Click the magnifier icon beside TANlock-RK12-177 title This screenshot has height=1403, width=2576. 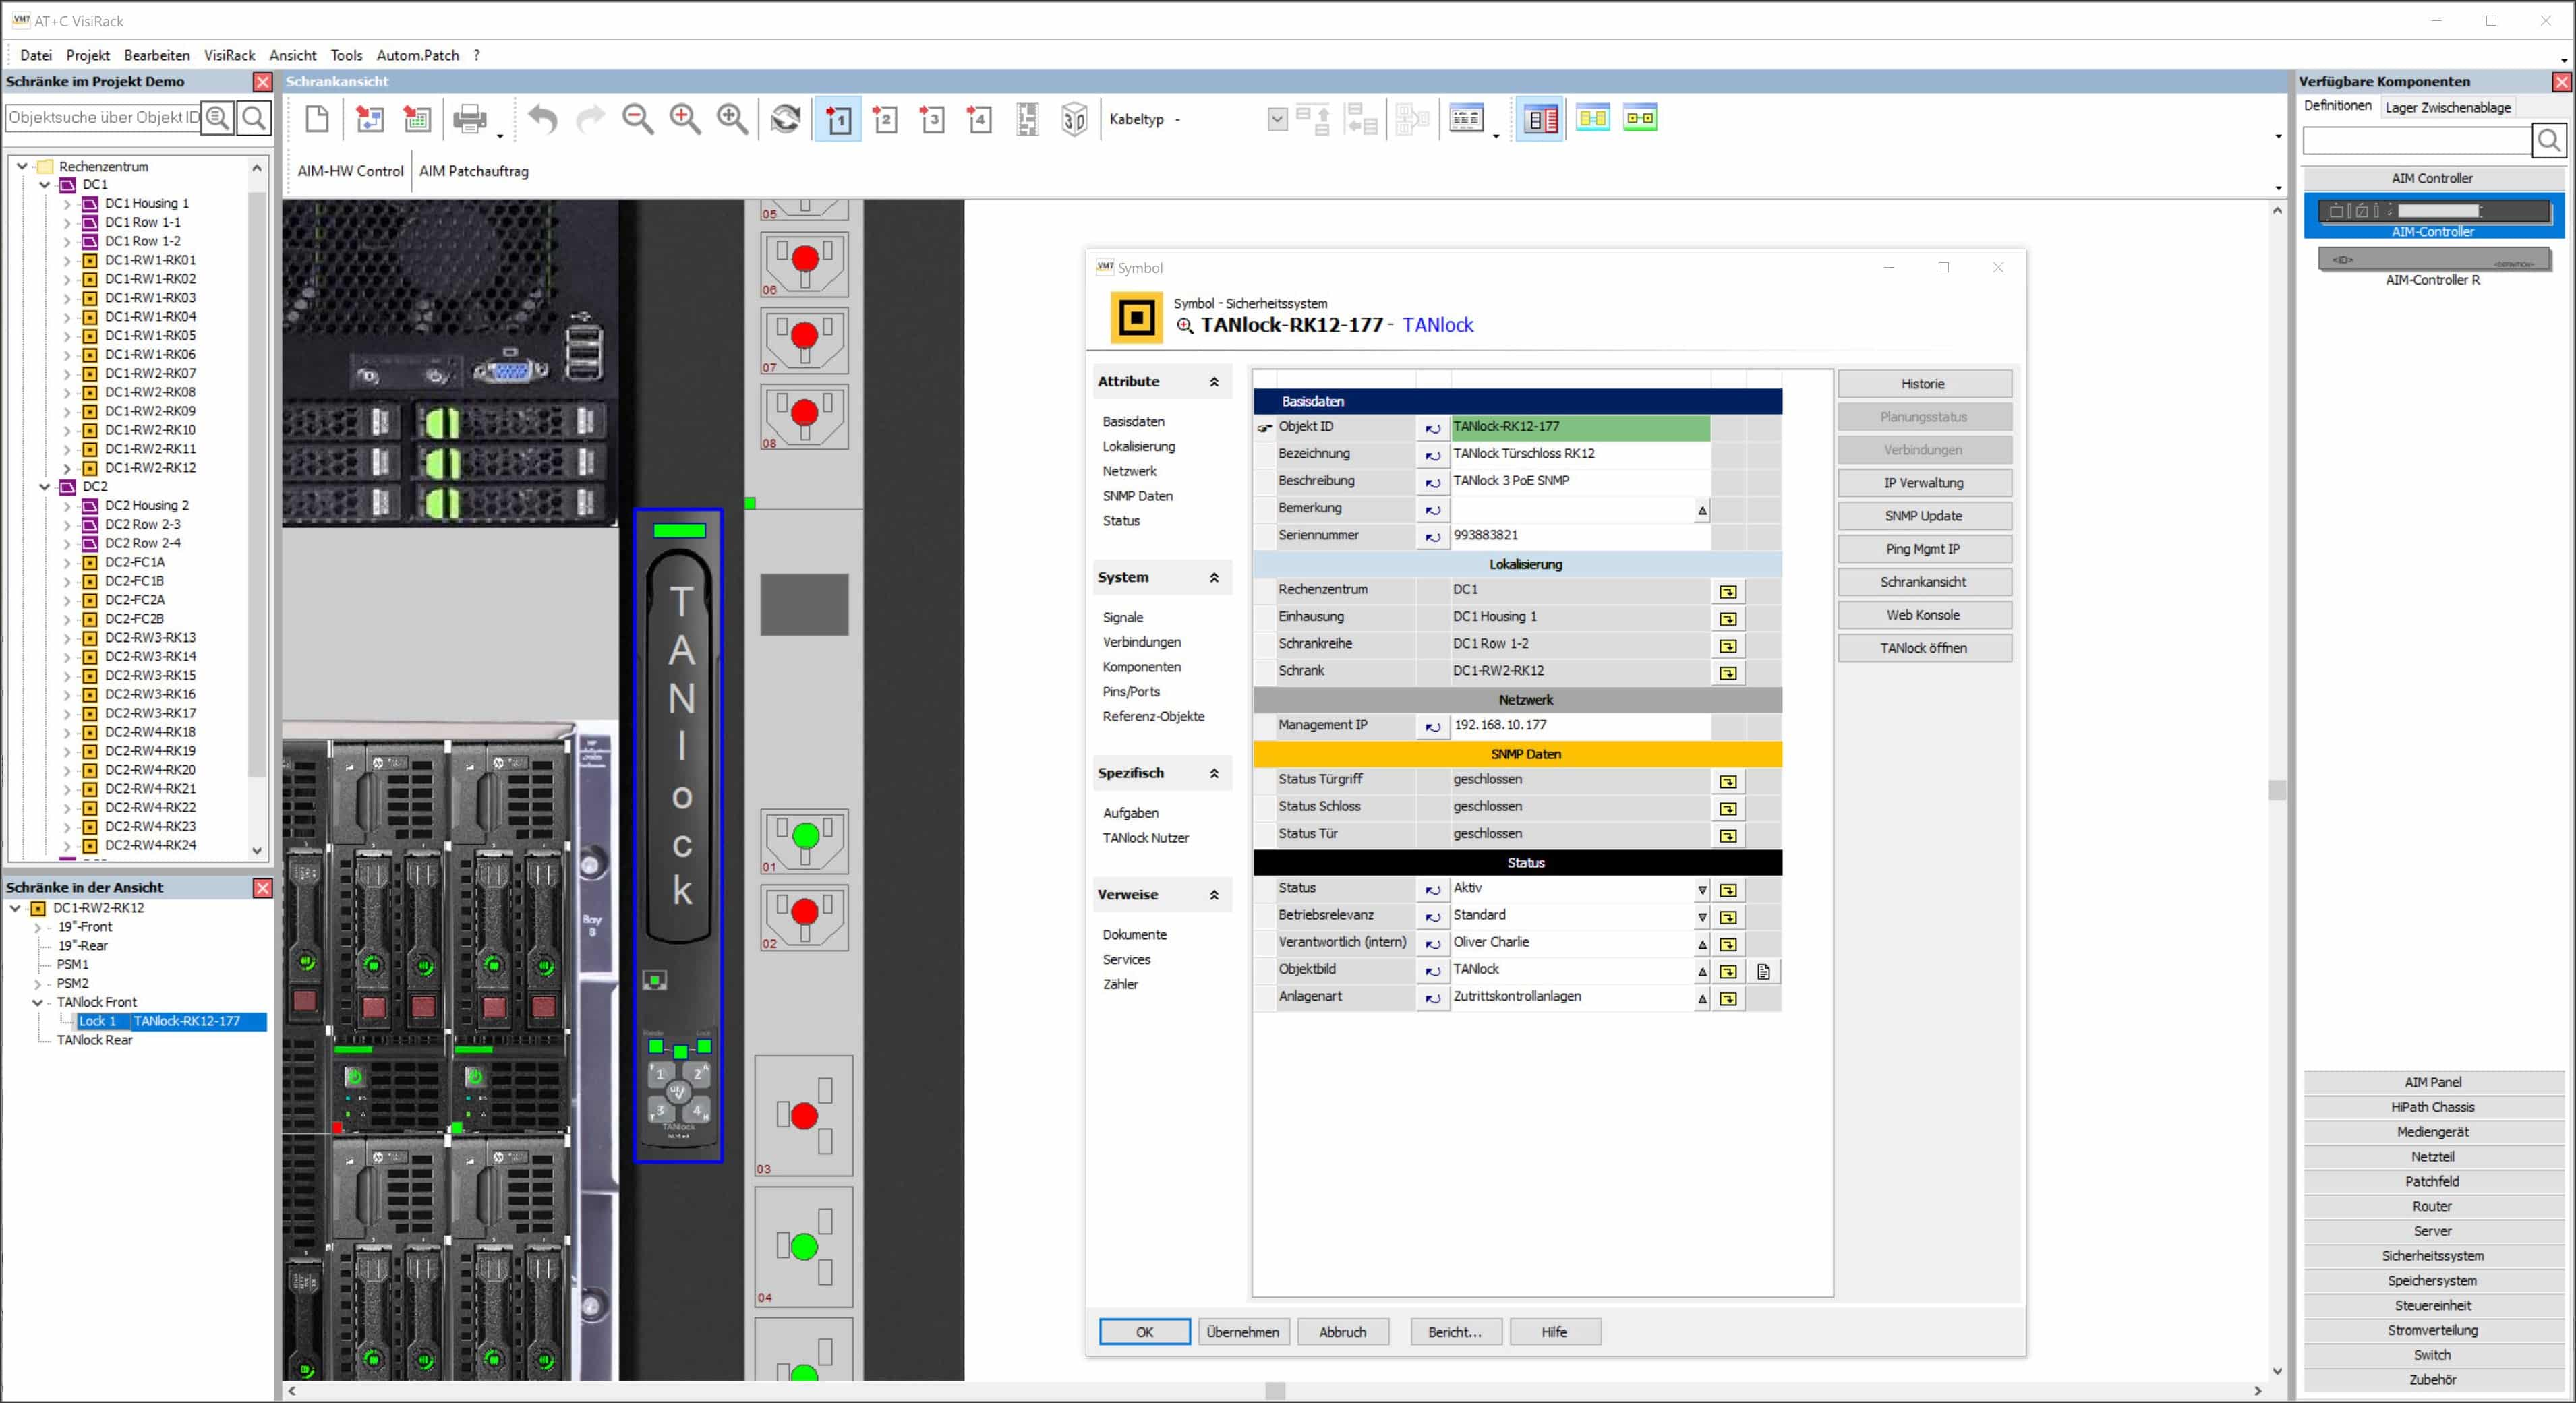(1185, 325)
